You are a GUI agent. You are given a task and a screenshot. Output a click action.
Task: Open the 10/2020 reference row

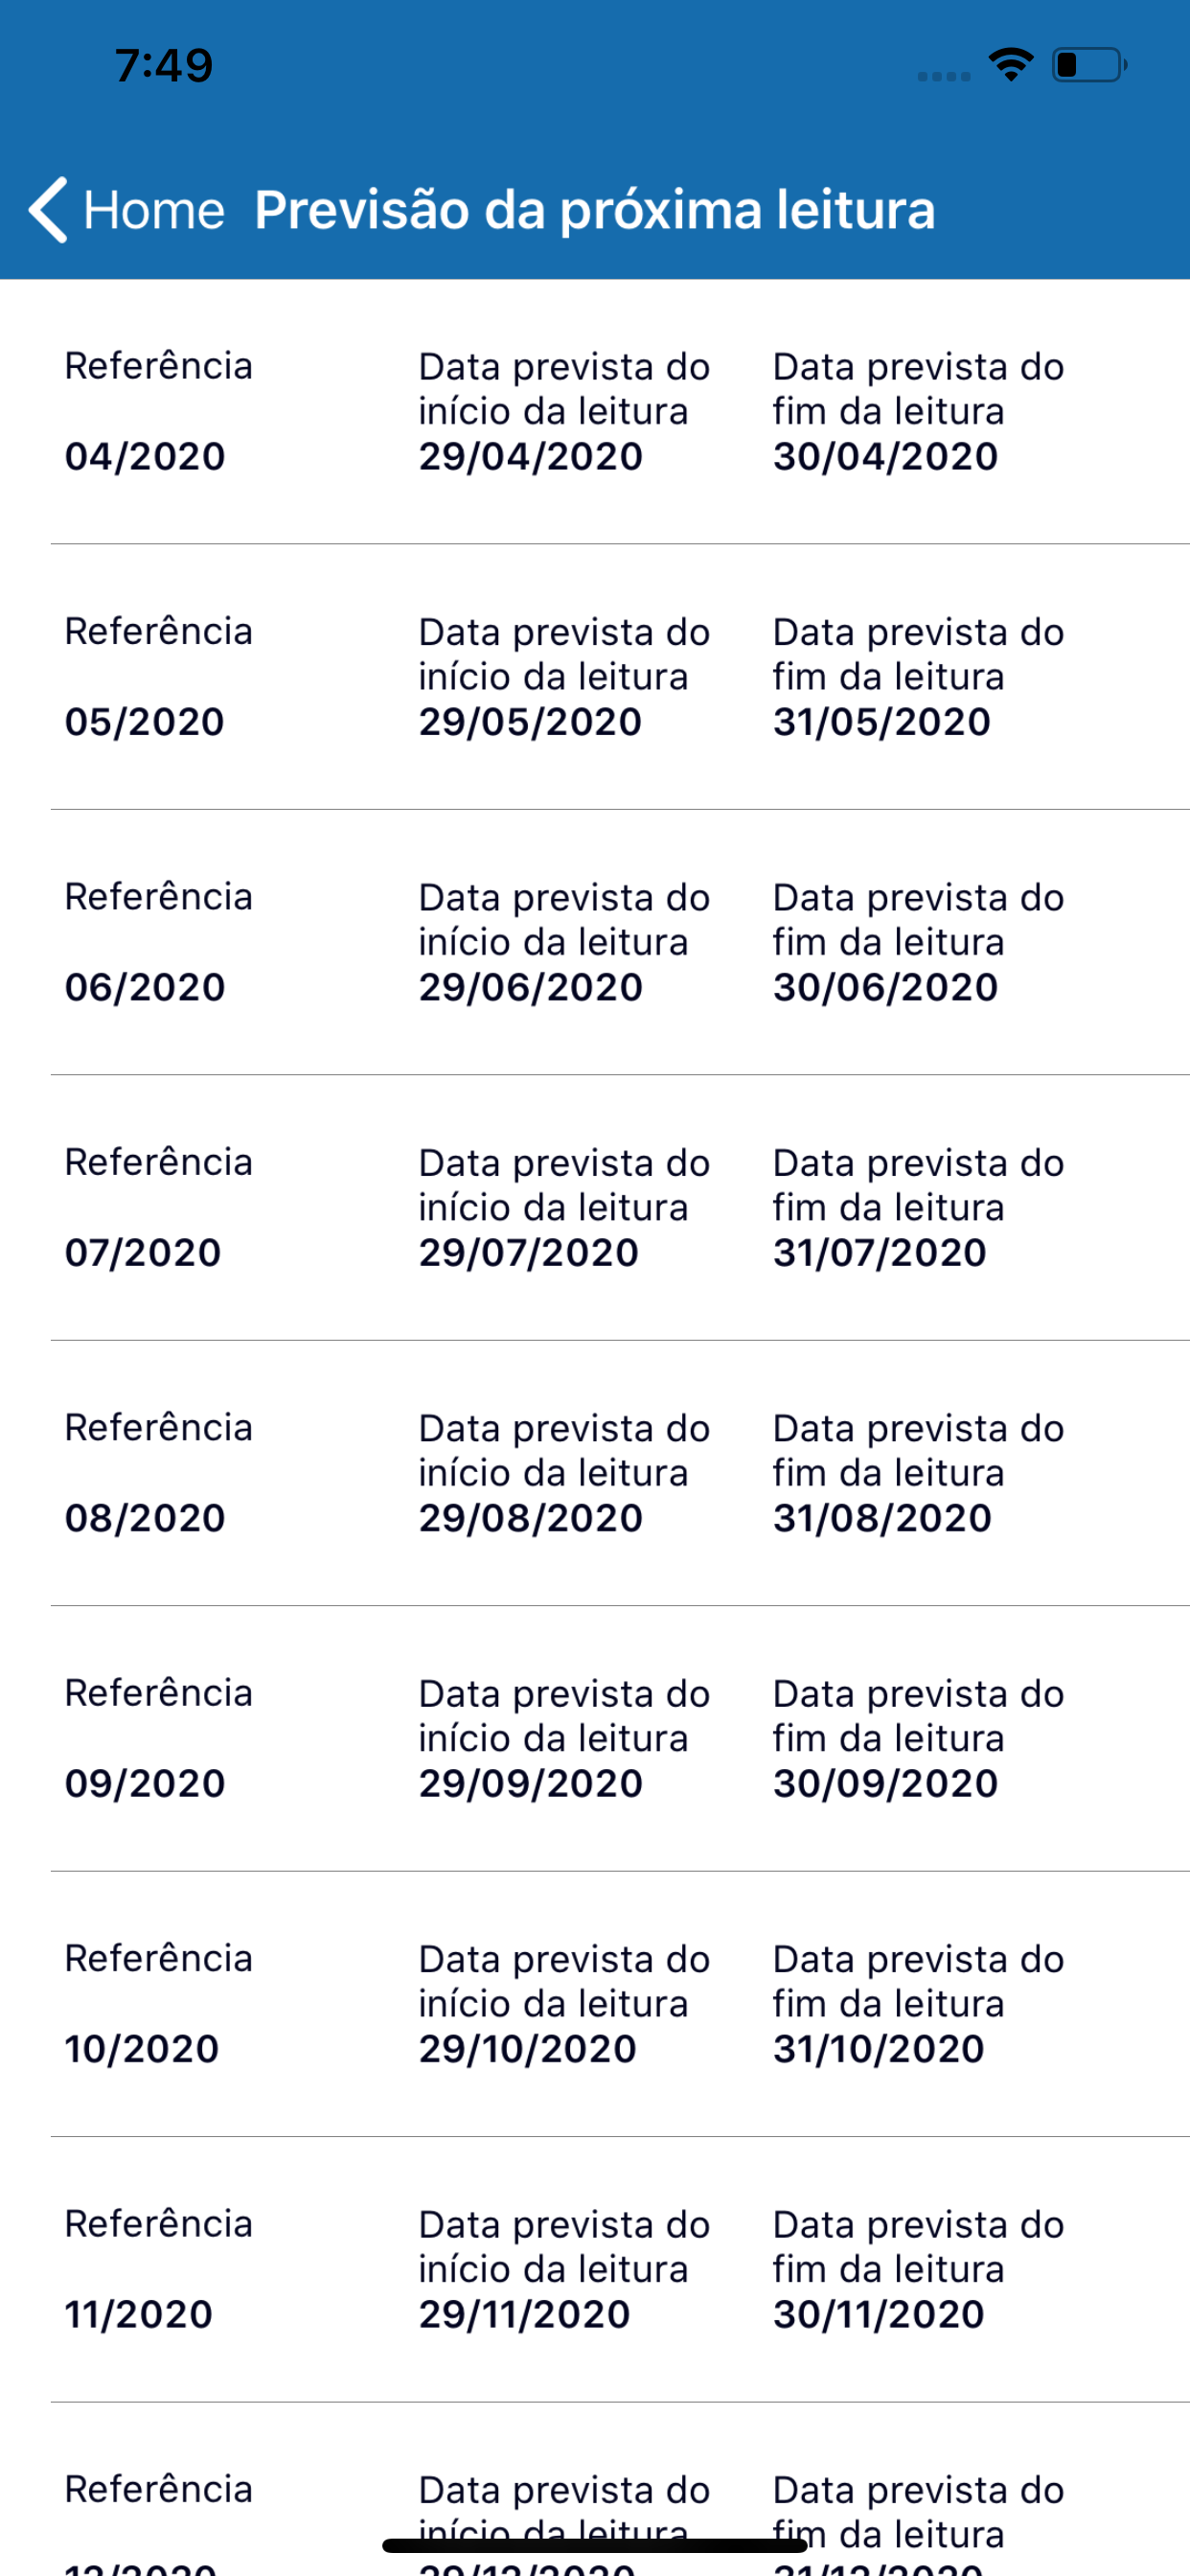pyautogui.click(x=595, y=2003)
